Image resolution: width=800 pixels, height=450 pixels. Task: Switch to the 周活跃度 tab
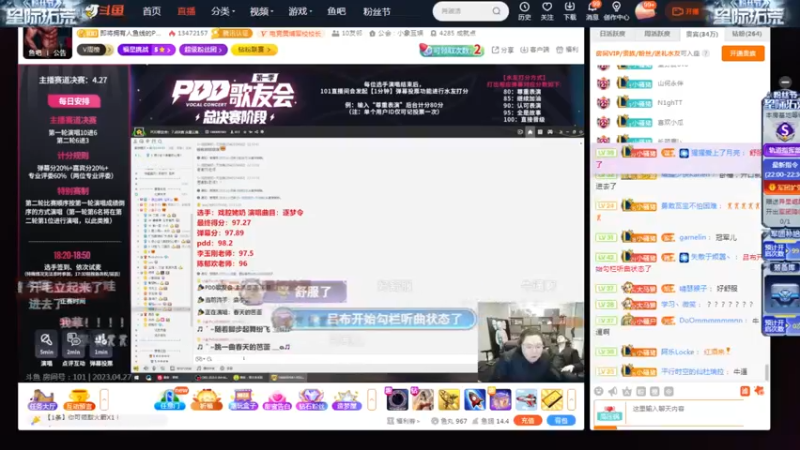657,34
